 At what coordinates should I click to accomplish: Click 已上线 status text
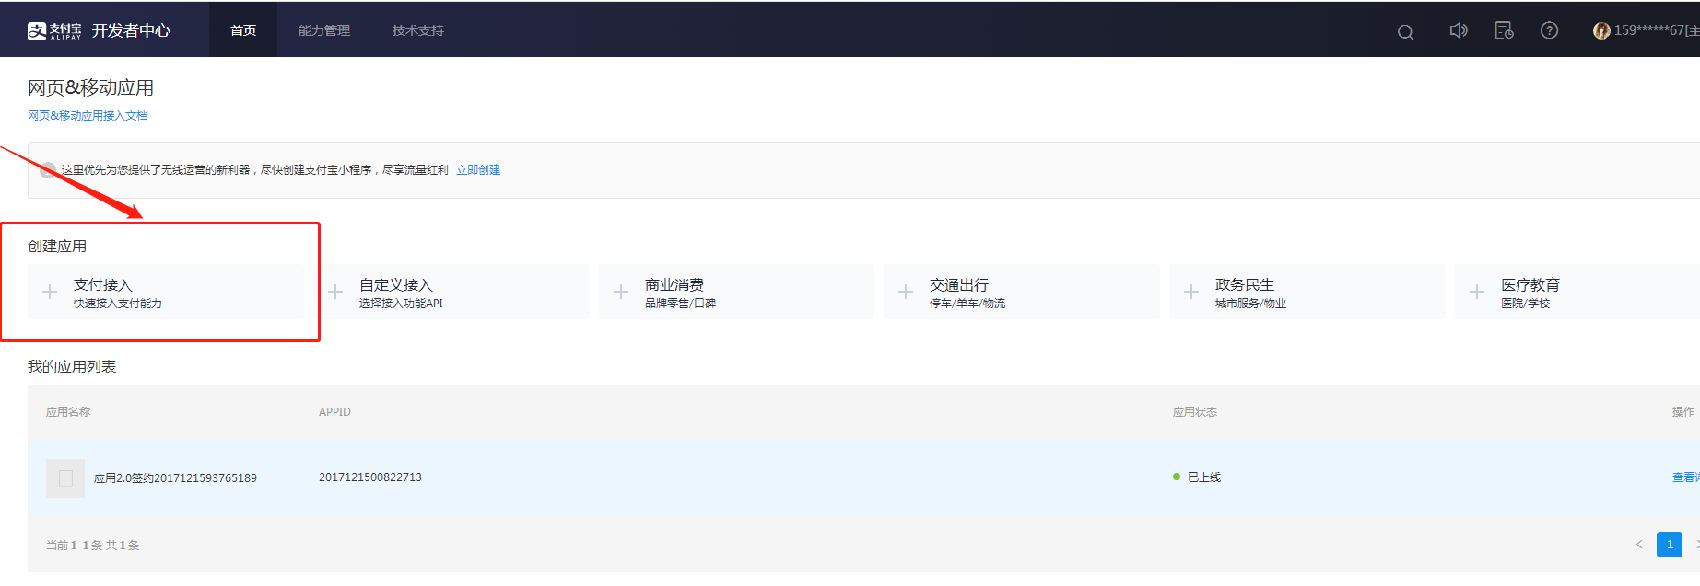1204,477
